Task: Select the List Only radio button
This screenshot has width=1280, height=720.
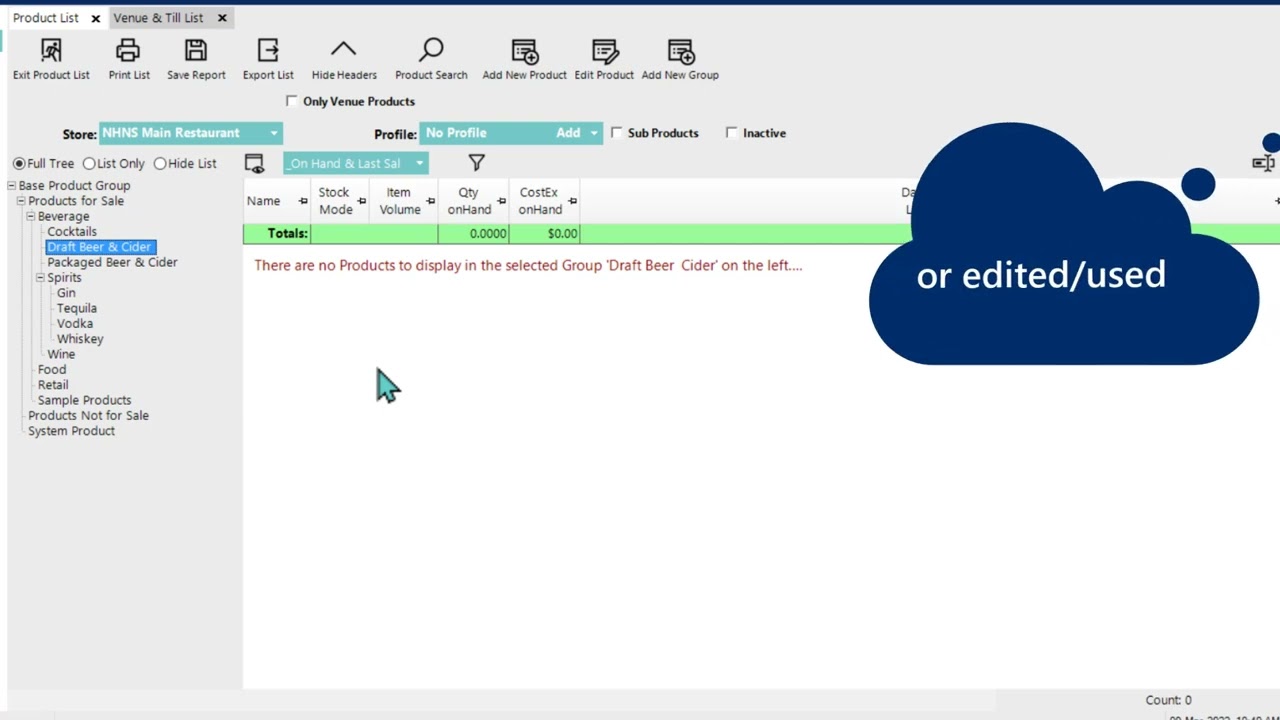Action: click(x=89, y=163)
